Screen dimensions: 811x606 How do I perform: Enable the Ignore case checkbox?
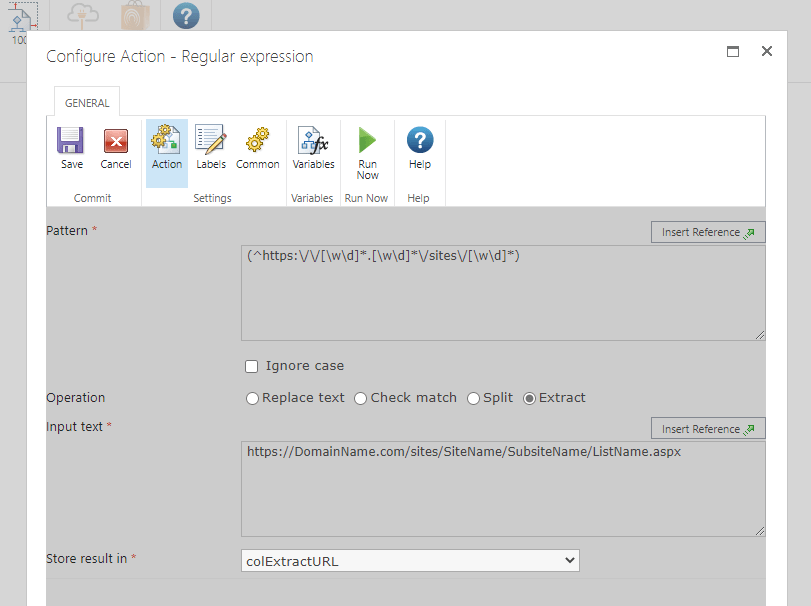252,366
